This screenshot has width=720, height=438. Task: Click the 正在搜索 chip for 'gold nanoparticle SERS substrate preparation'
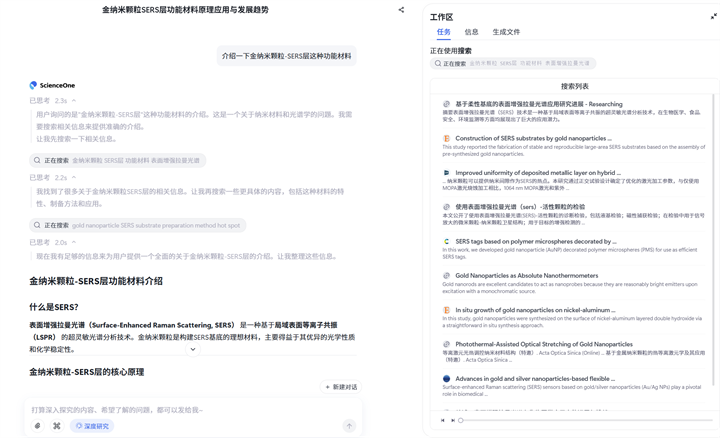point(138,225)
